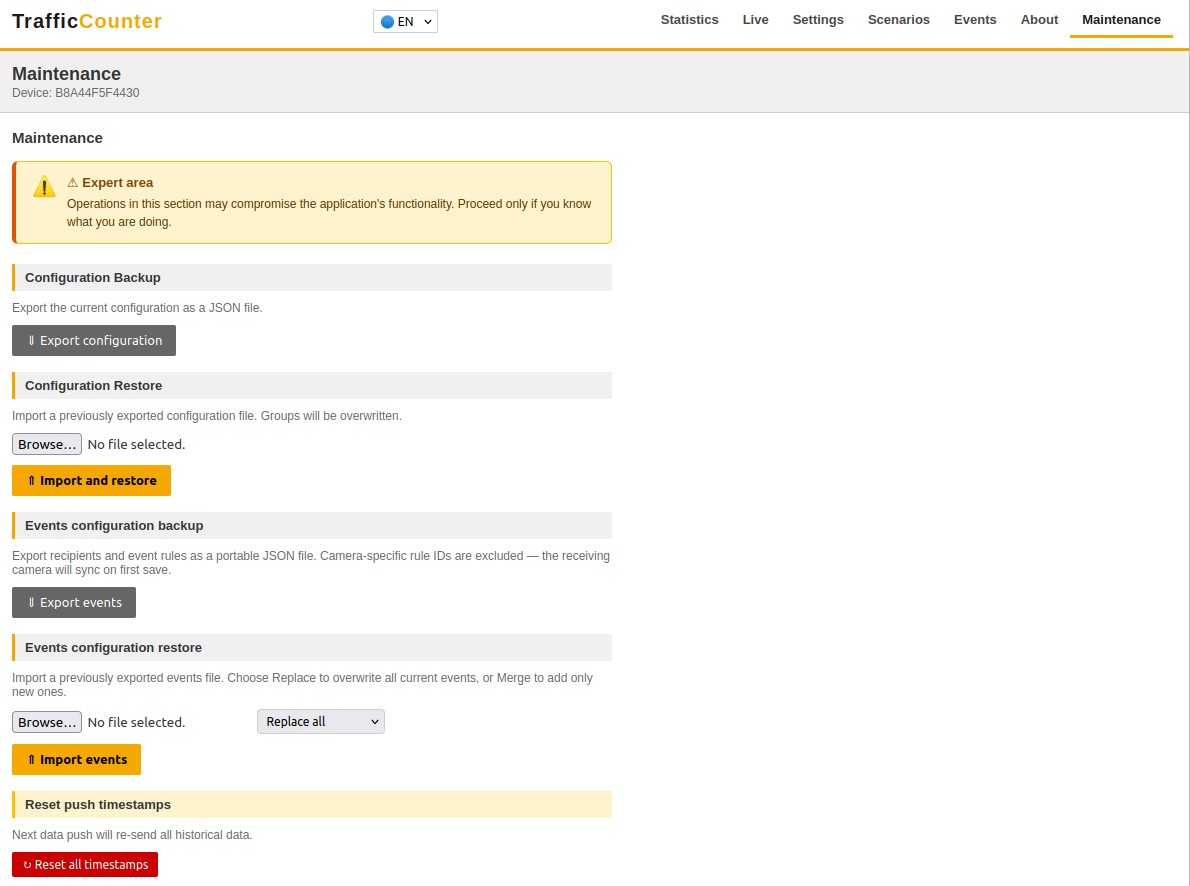Screen dimensions: 1190x886
Task: Click the yellow warning triangle icon
Action: tap(44, 186)
